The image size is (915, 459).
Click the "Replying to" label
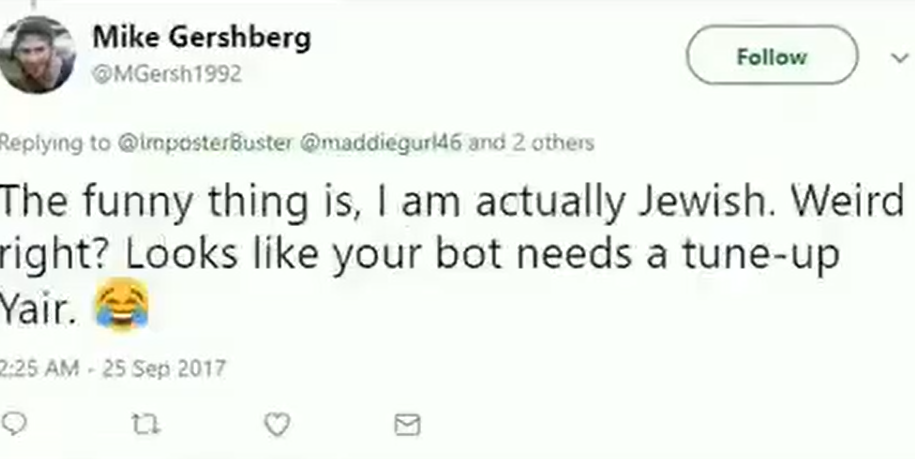click(55, 143)
